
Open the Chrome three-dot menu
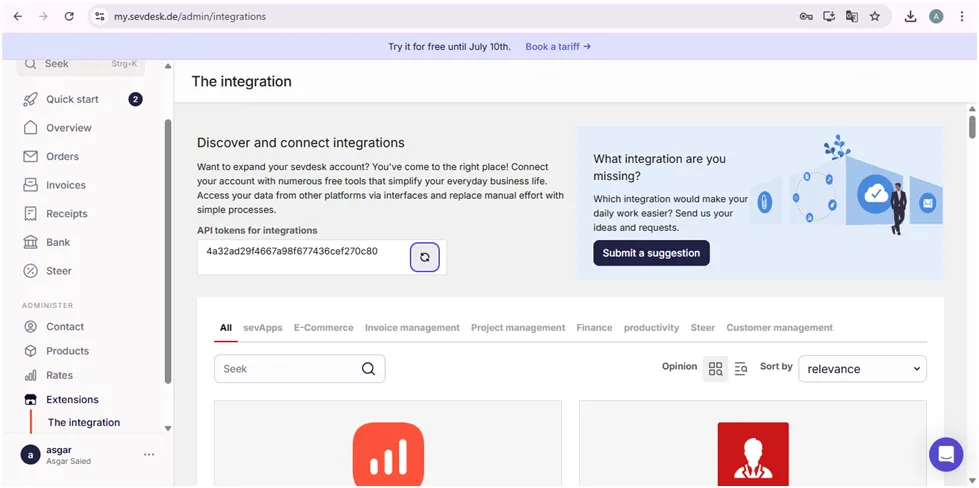tap(962, 17)
